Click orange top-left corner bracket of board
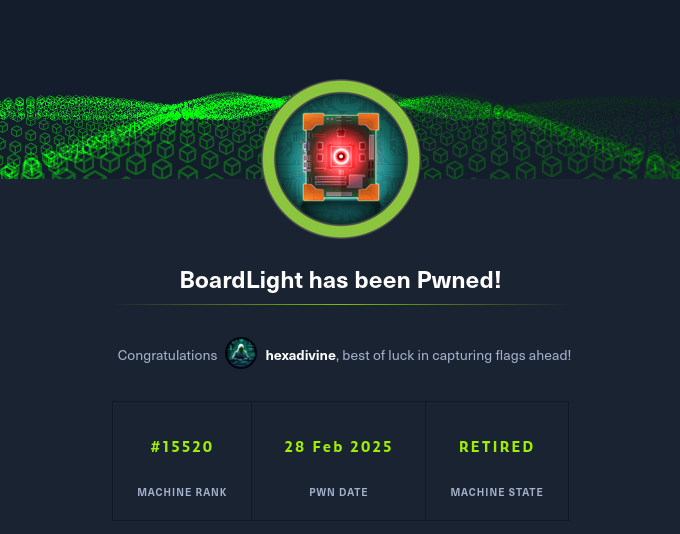The height and width of the screenshot is (534, 680). tap(313, 121)
